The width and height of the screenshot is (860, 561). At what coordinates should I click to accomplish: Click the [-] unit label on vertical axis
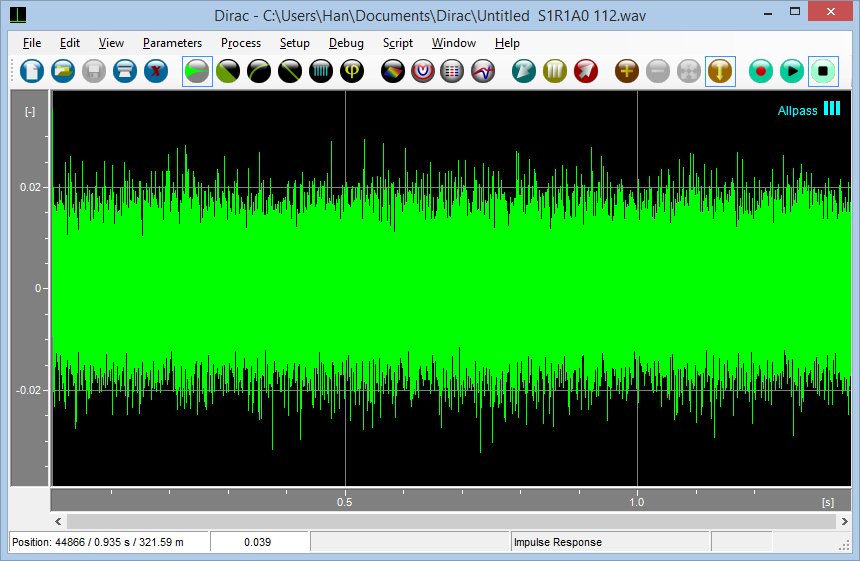30,112
